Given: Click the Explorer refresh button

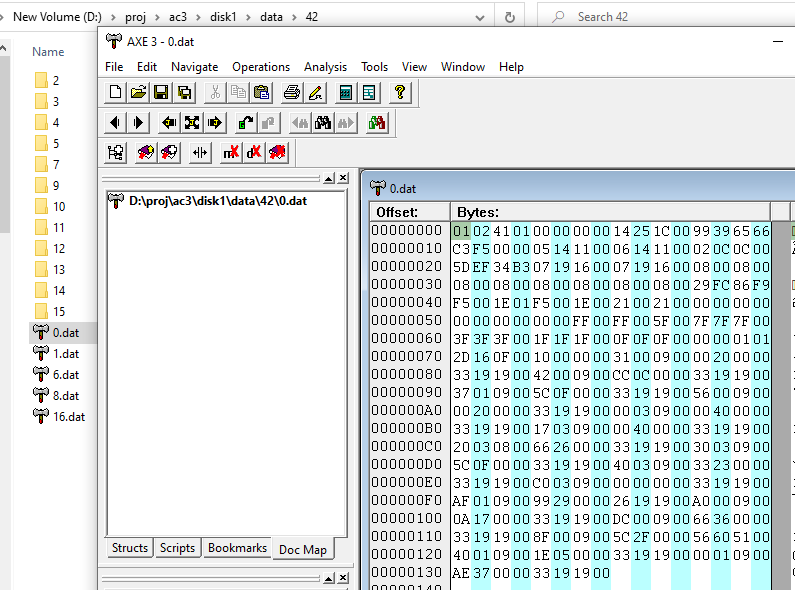Looking at the screenshot, I should coord(510,17).
